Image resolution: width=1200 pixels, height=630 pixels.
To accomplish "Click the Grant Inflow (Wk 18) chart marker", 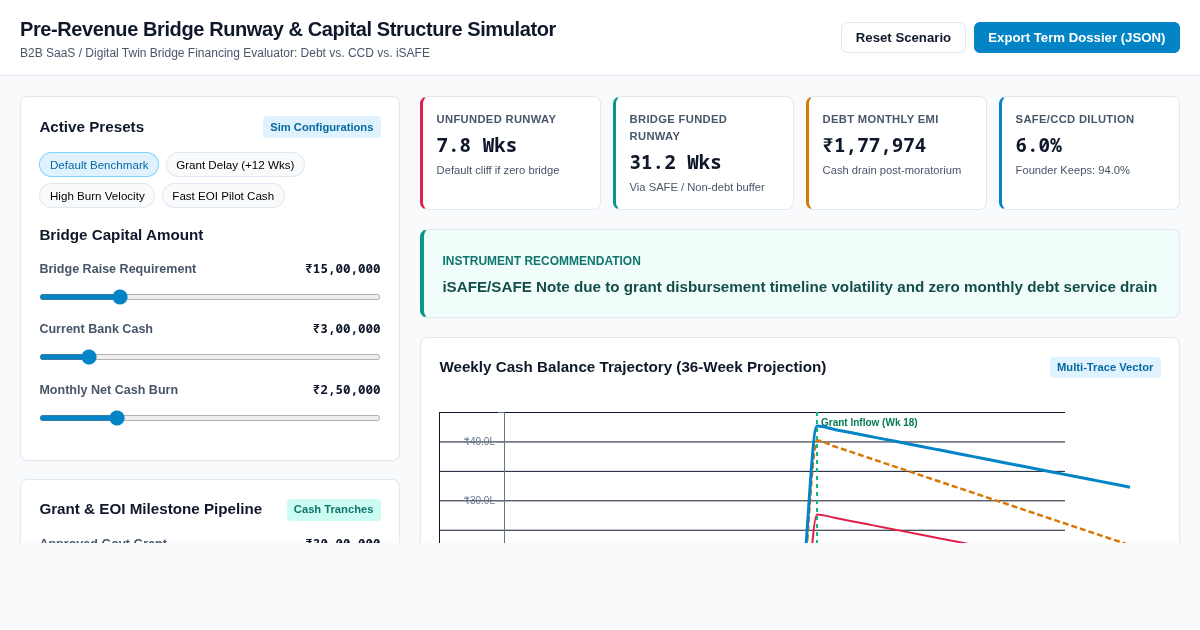I will (x=869, y=423).
